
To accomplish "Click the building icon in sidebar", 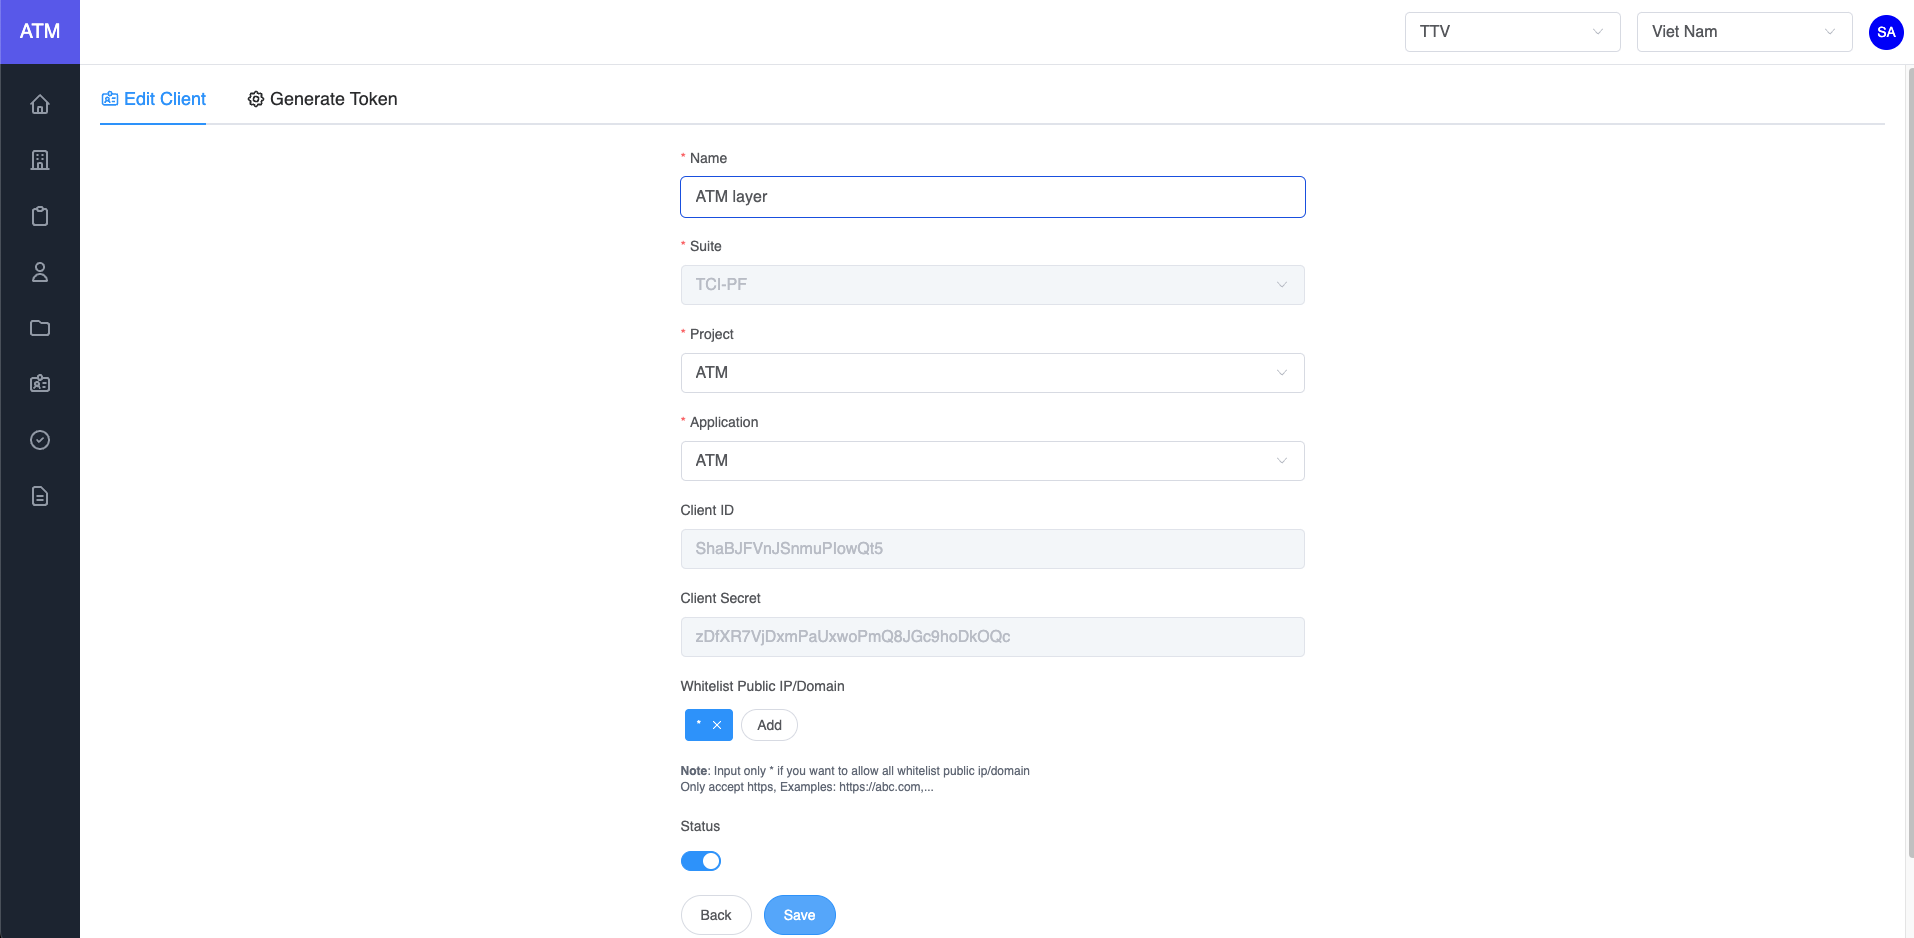I will (x=40, y=160).
